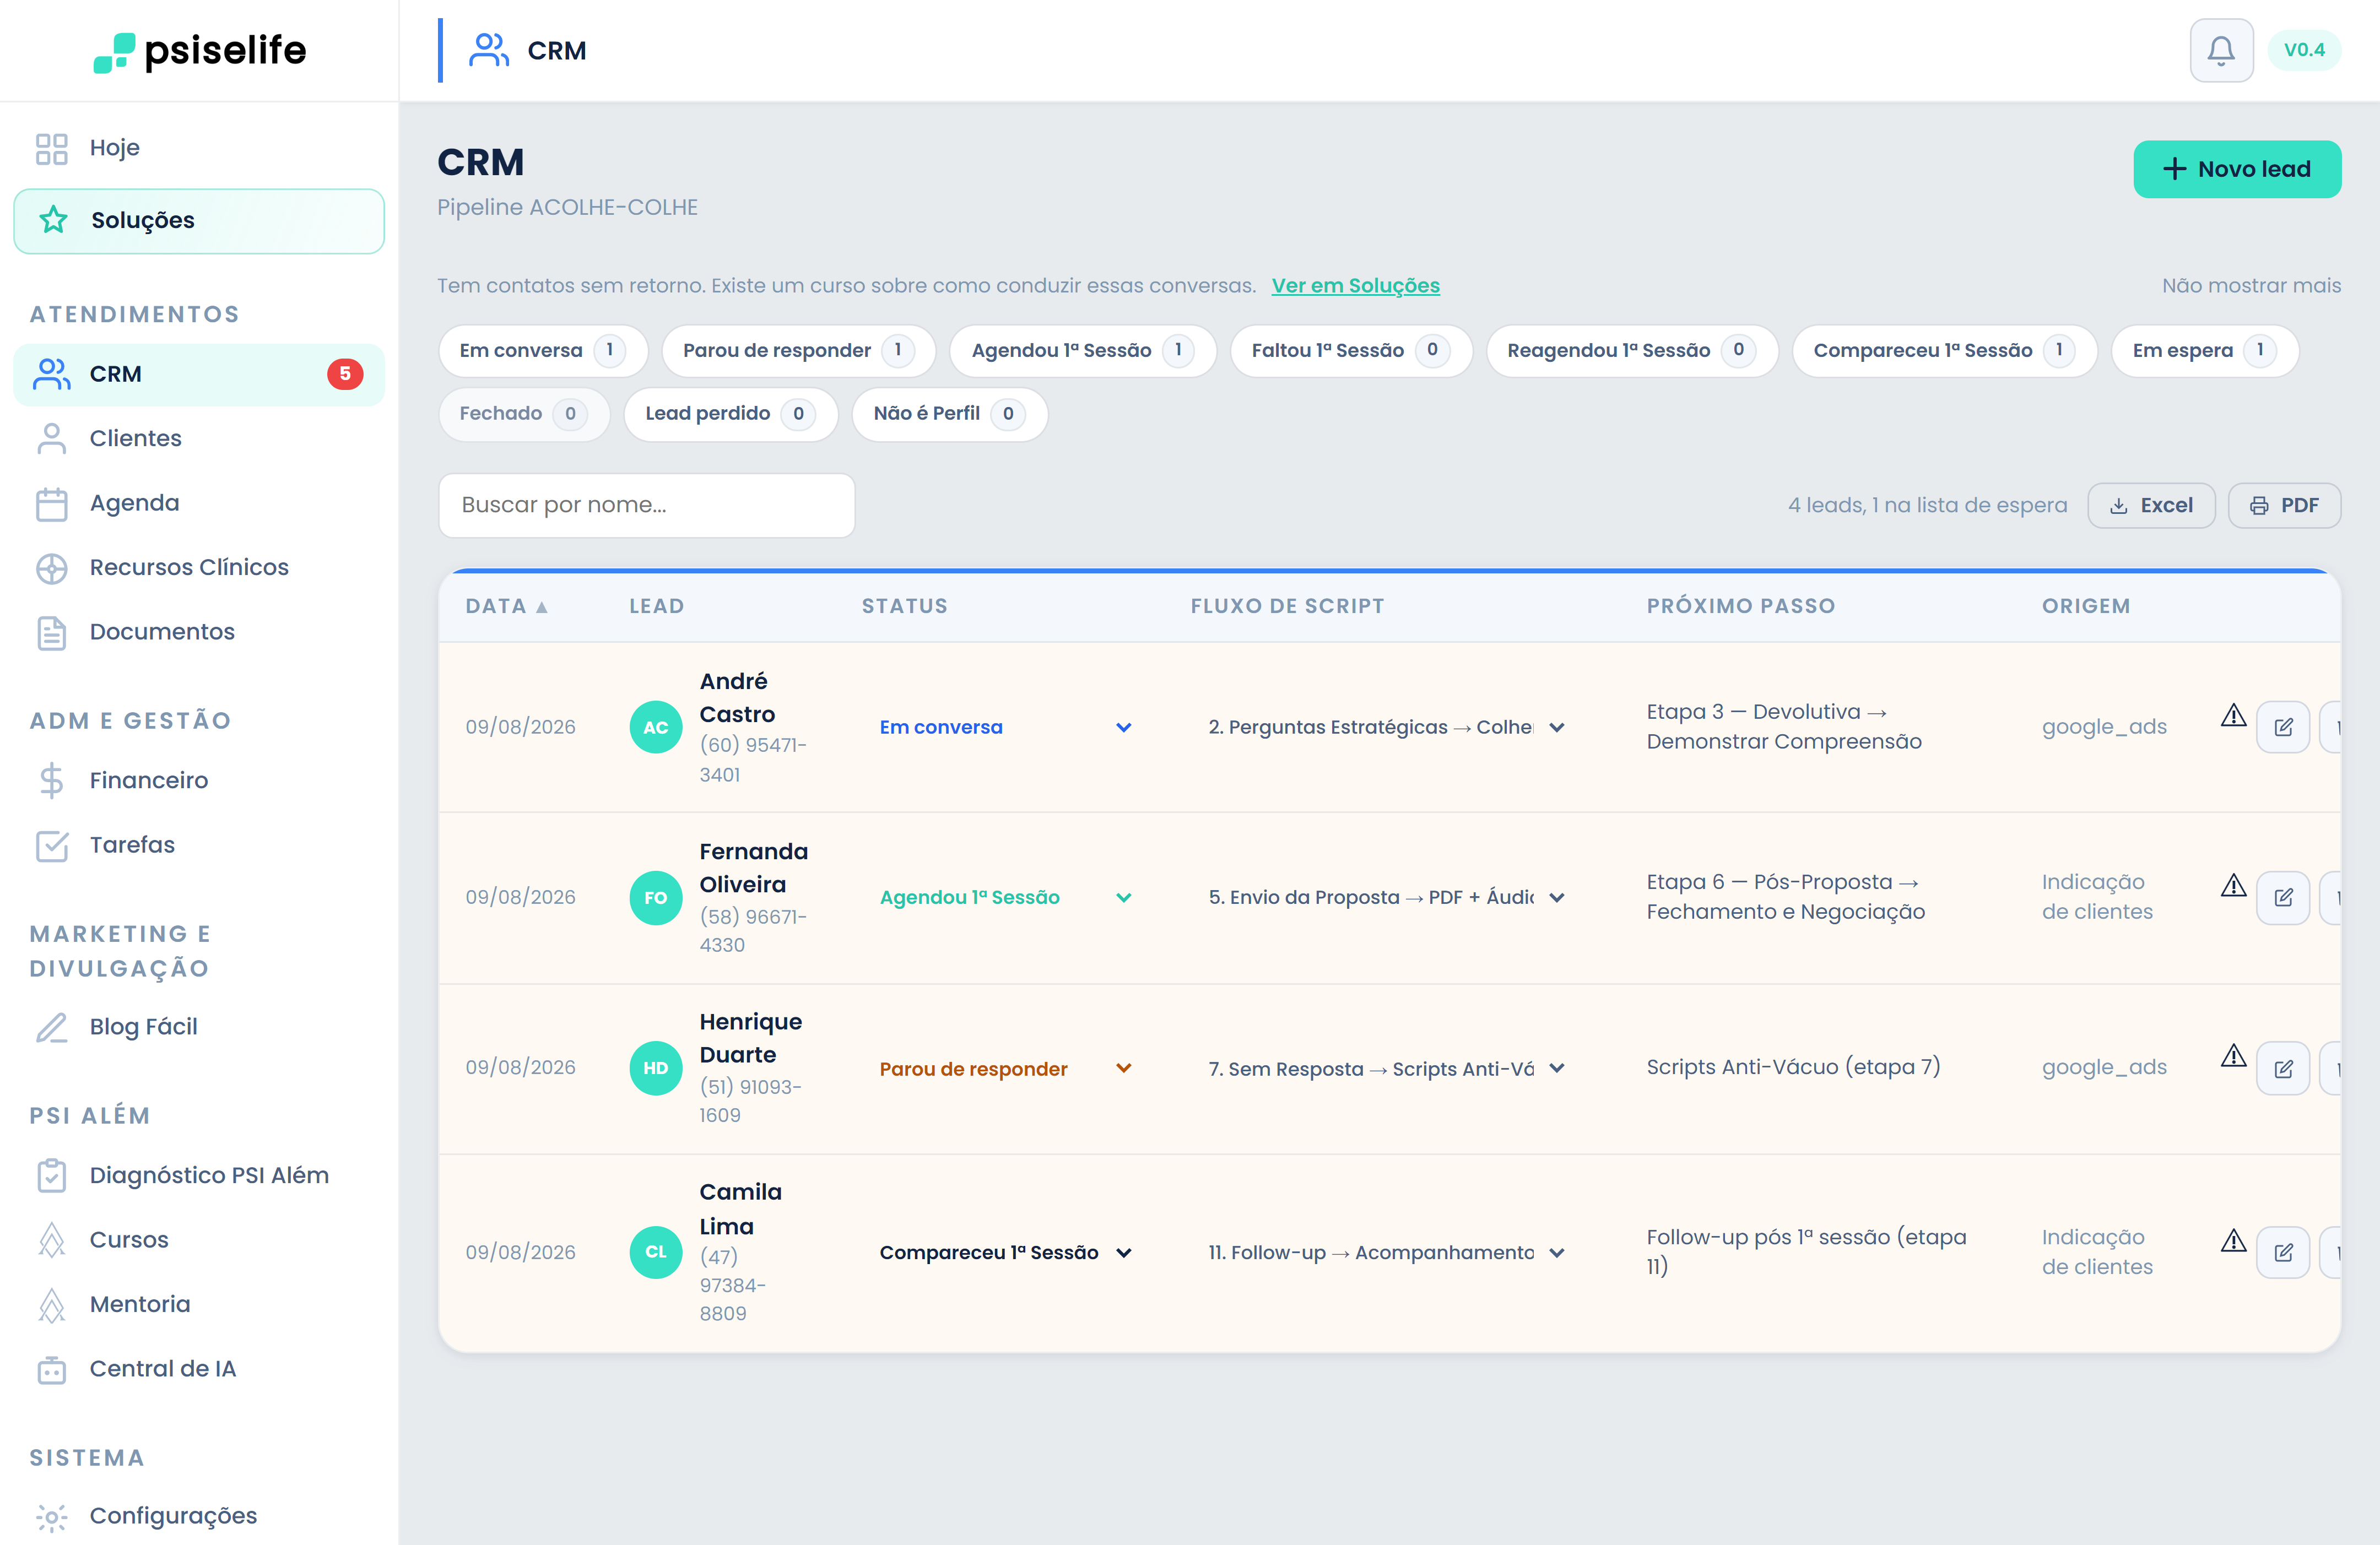The height and width of the screenshot is (1545, 2380).
Task: Open Compareceu 1ª Sessão status dropdown for Camila
Action: click(1005, 1252)
